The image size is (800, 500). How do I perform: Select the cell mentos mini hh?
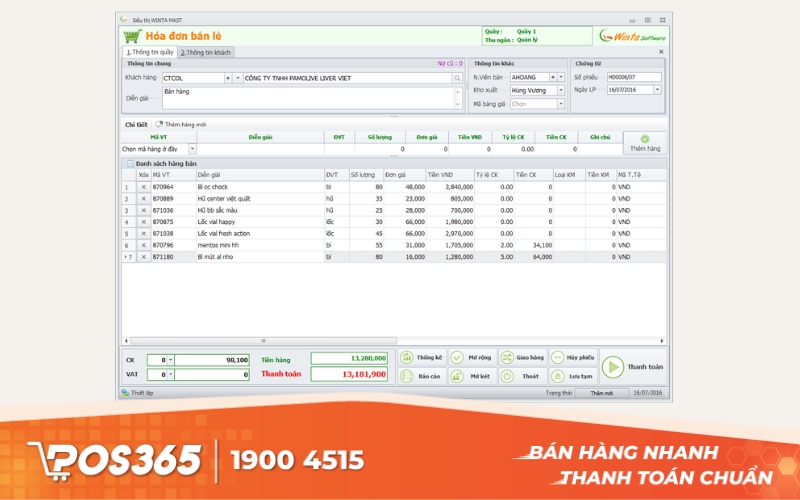(260, 245)
